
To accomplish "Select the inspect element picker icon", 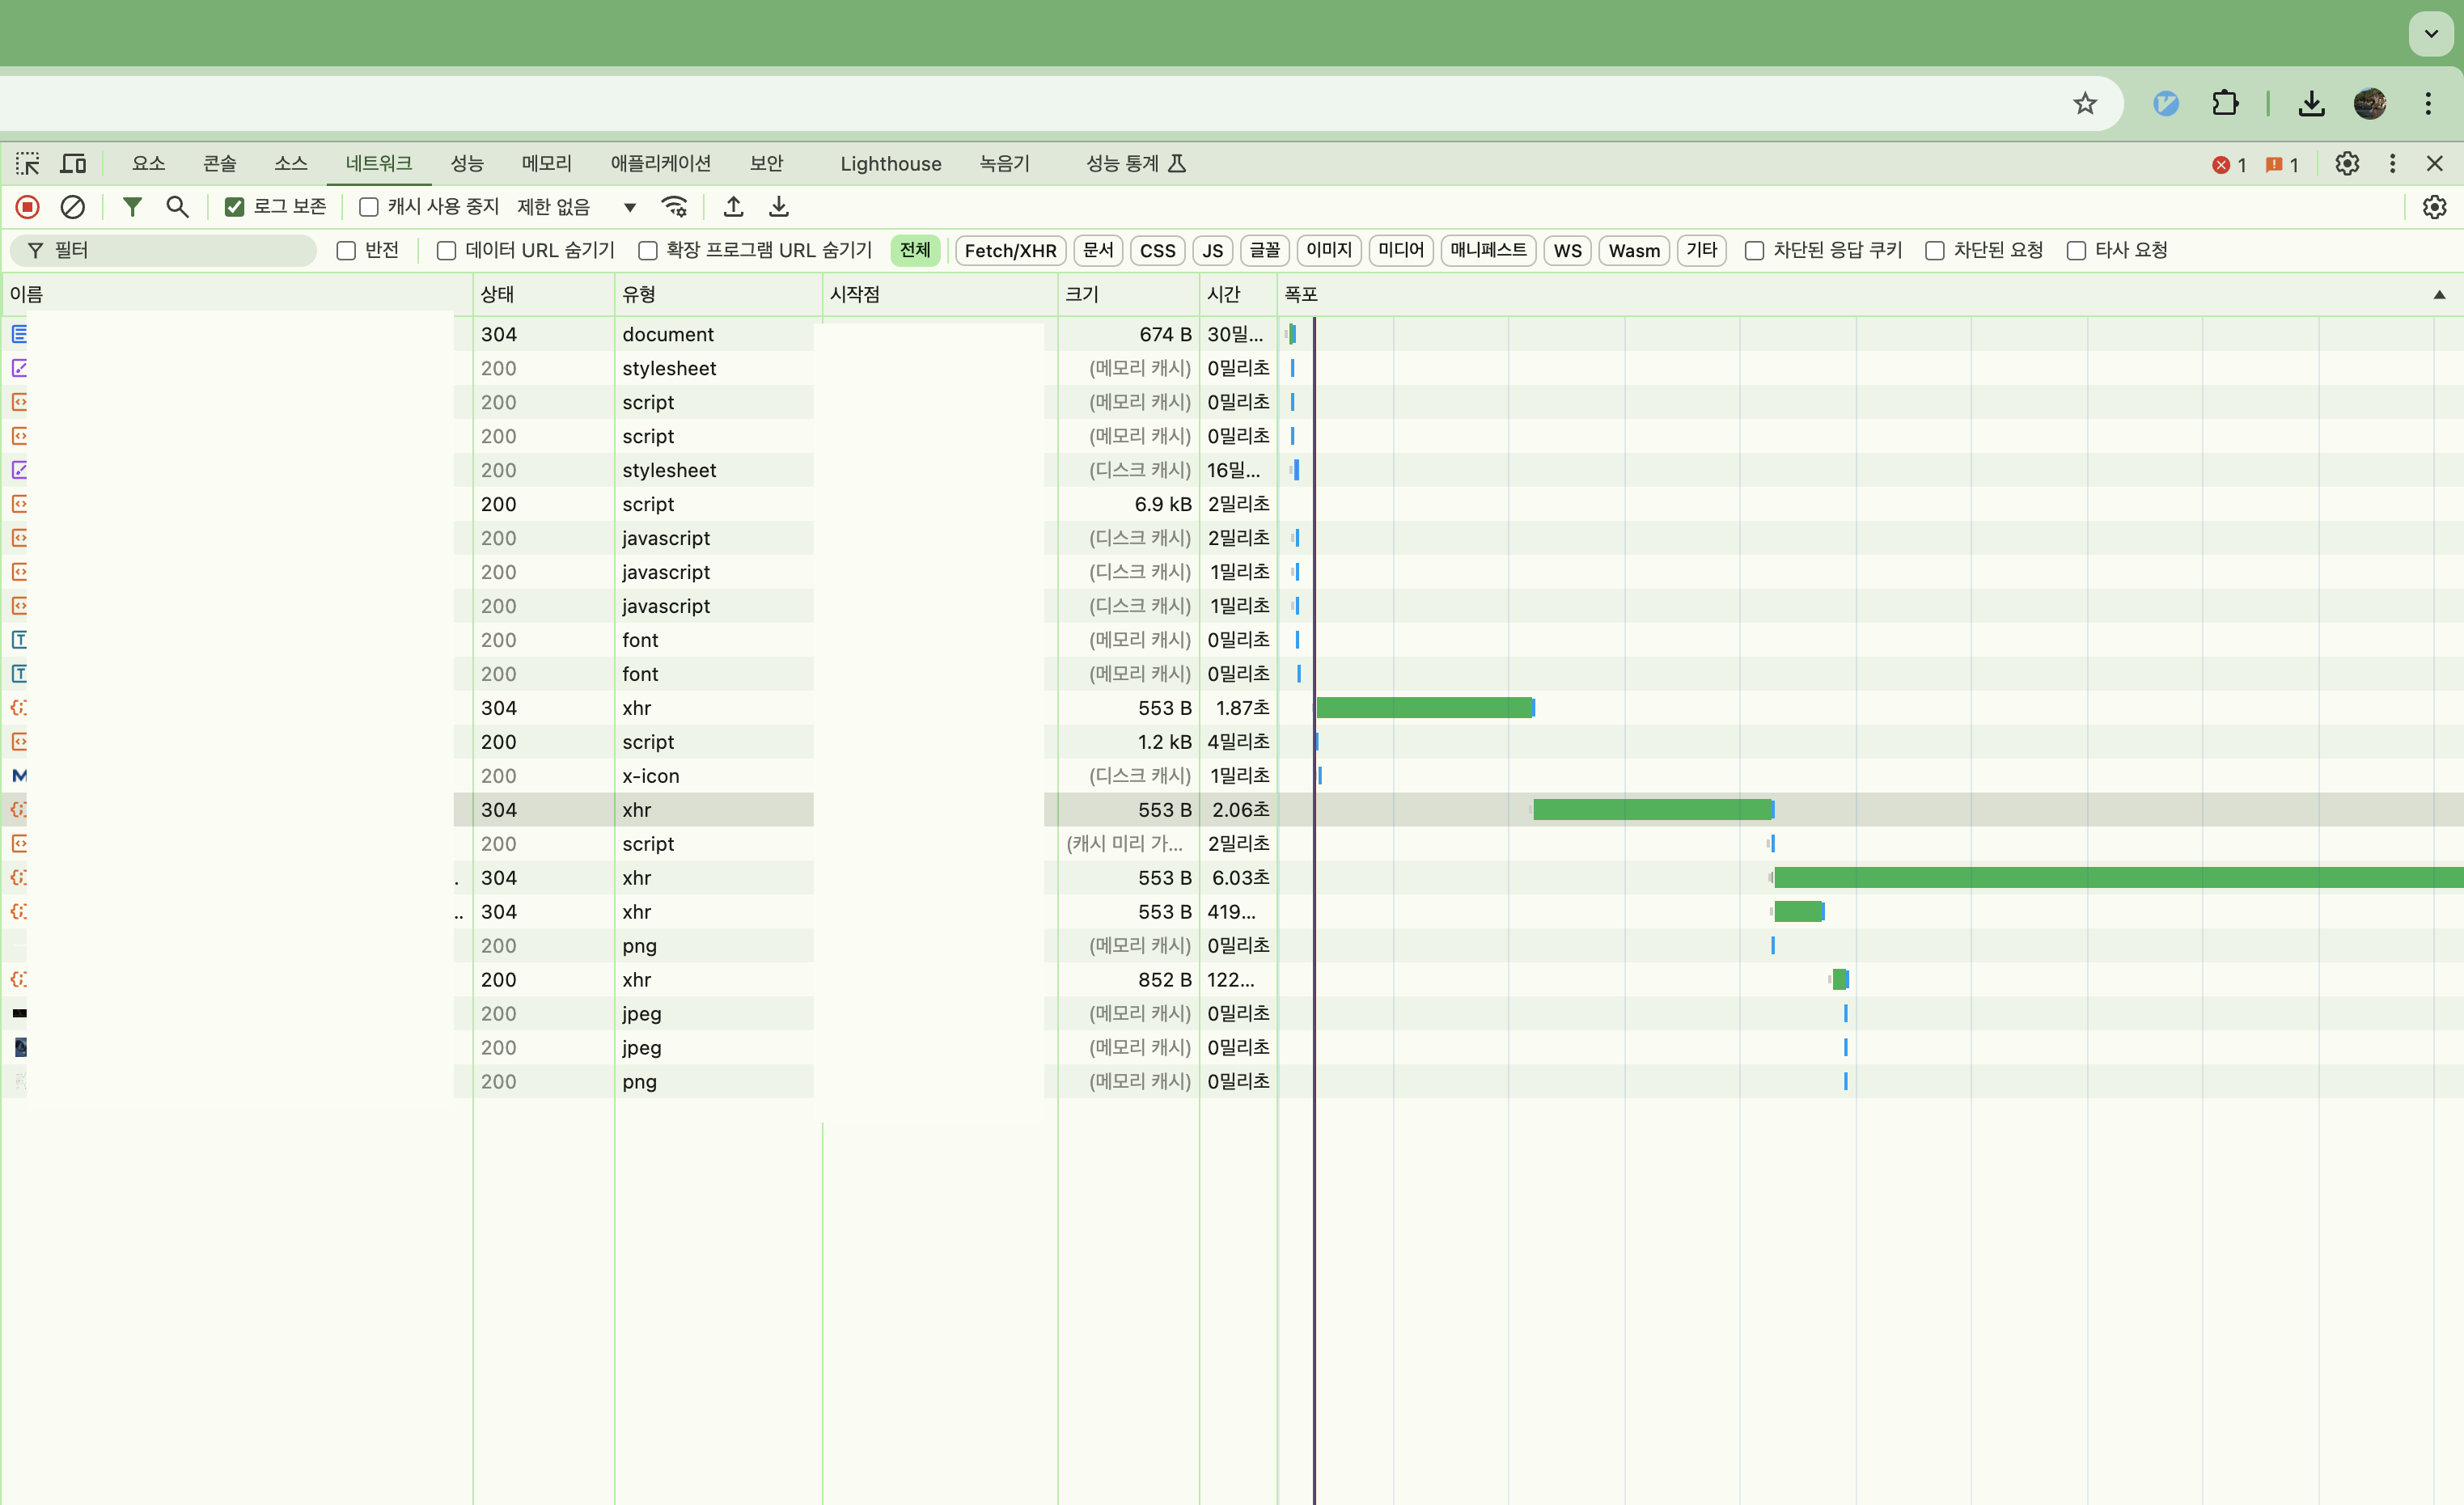I will point(27,163).
